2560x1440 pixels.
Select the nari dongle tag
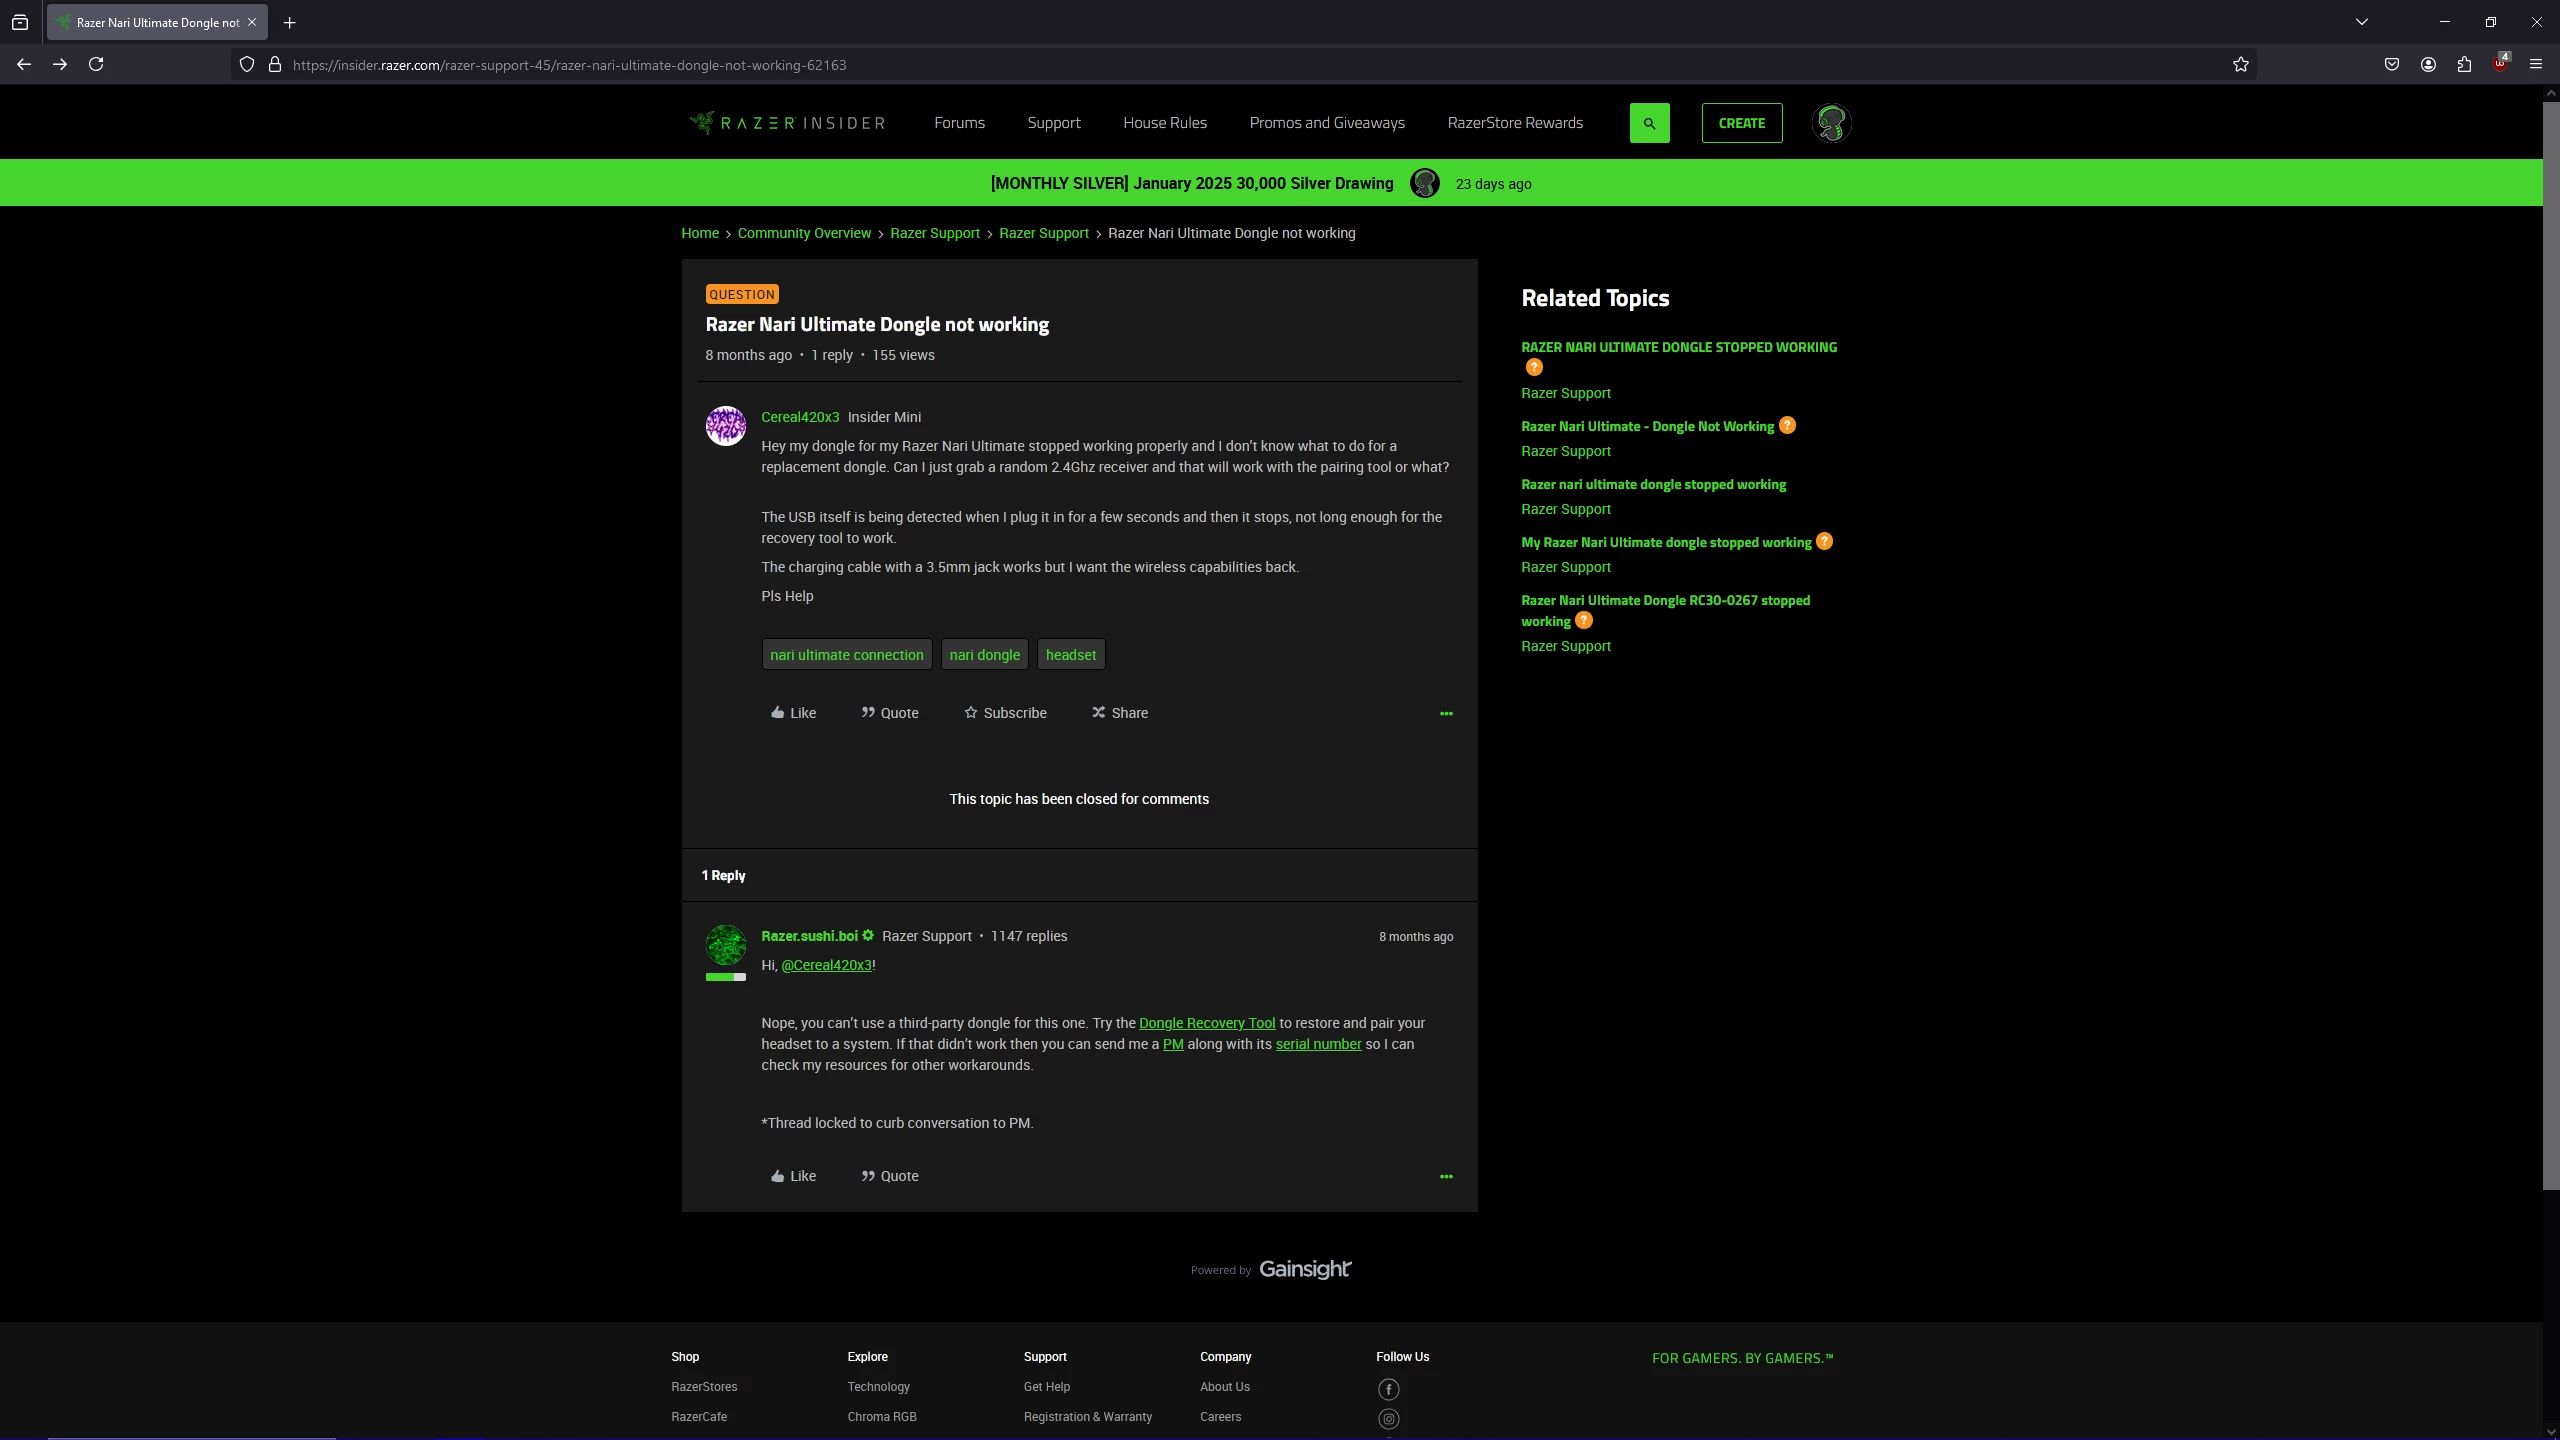984,655
